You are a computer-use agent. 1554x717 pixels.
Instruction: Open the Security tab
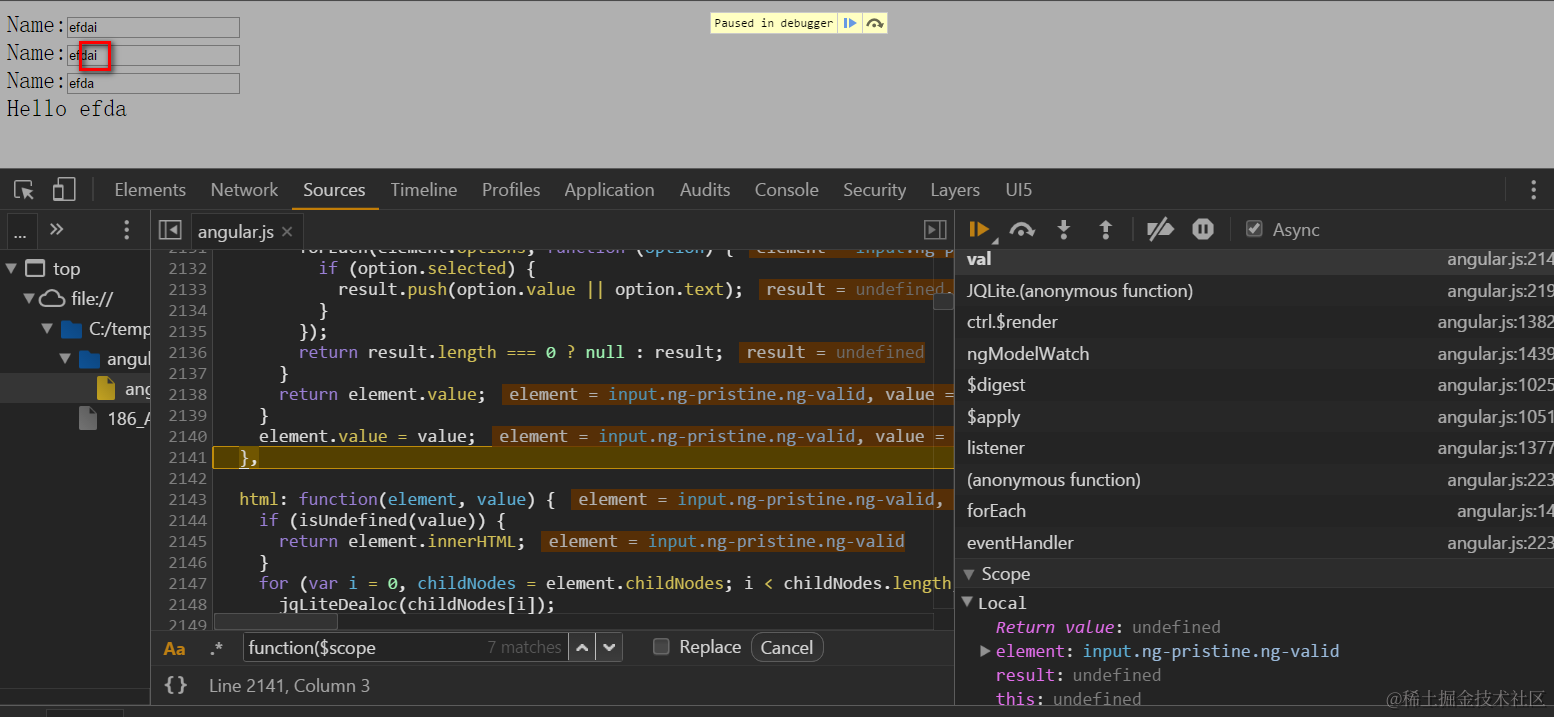(x=874, y=190)
